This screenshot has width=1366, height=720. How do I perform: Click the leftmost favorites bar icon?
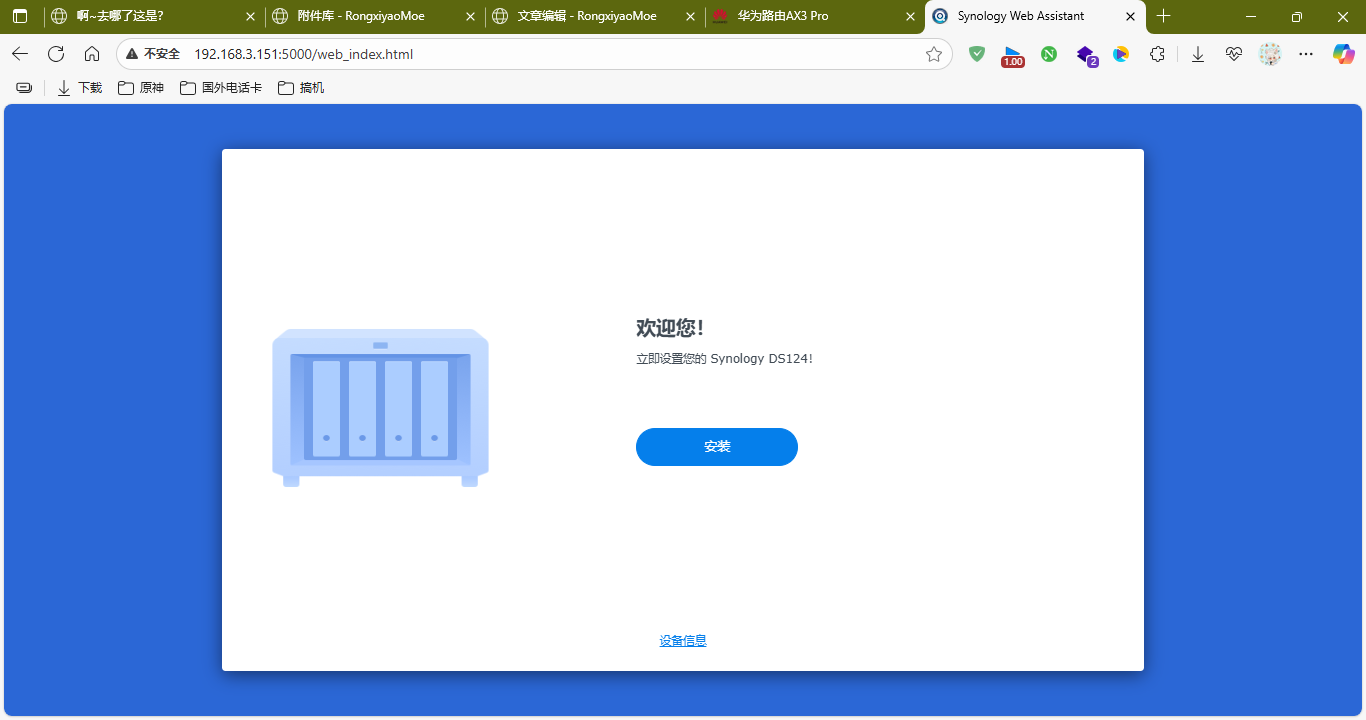pos(24,88)
